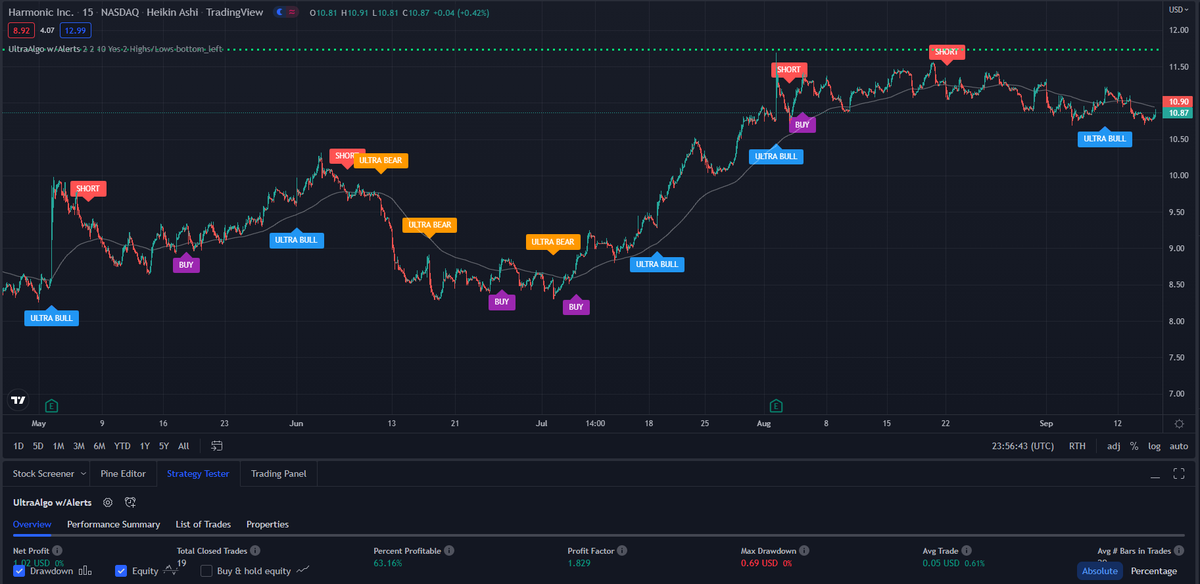
Task: Click the ULTRA BULL label in September
Action: coord(1105,139)
